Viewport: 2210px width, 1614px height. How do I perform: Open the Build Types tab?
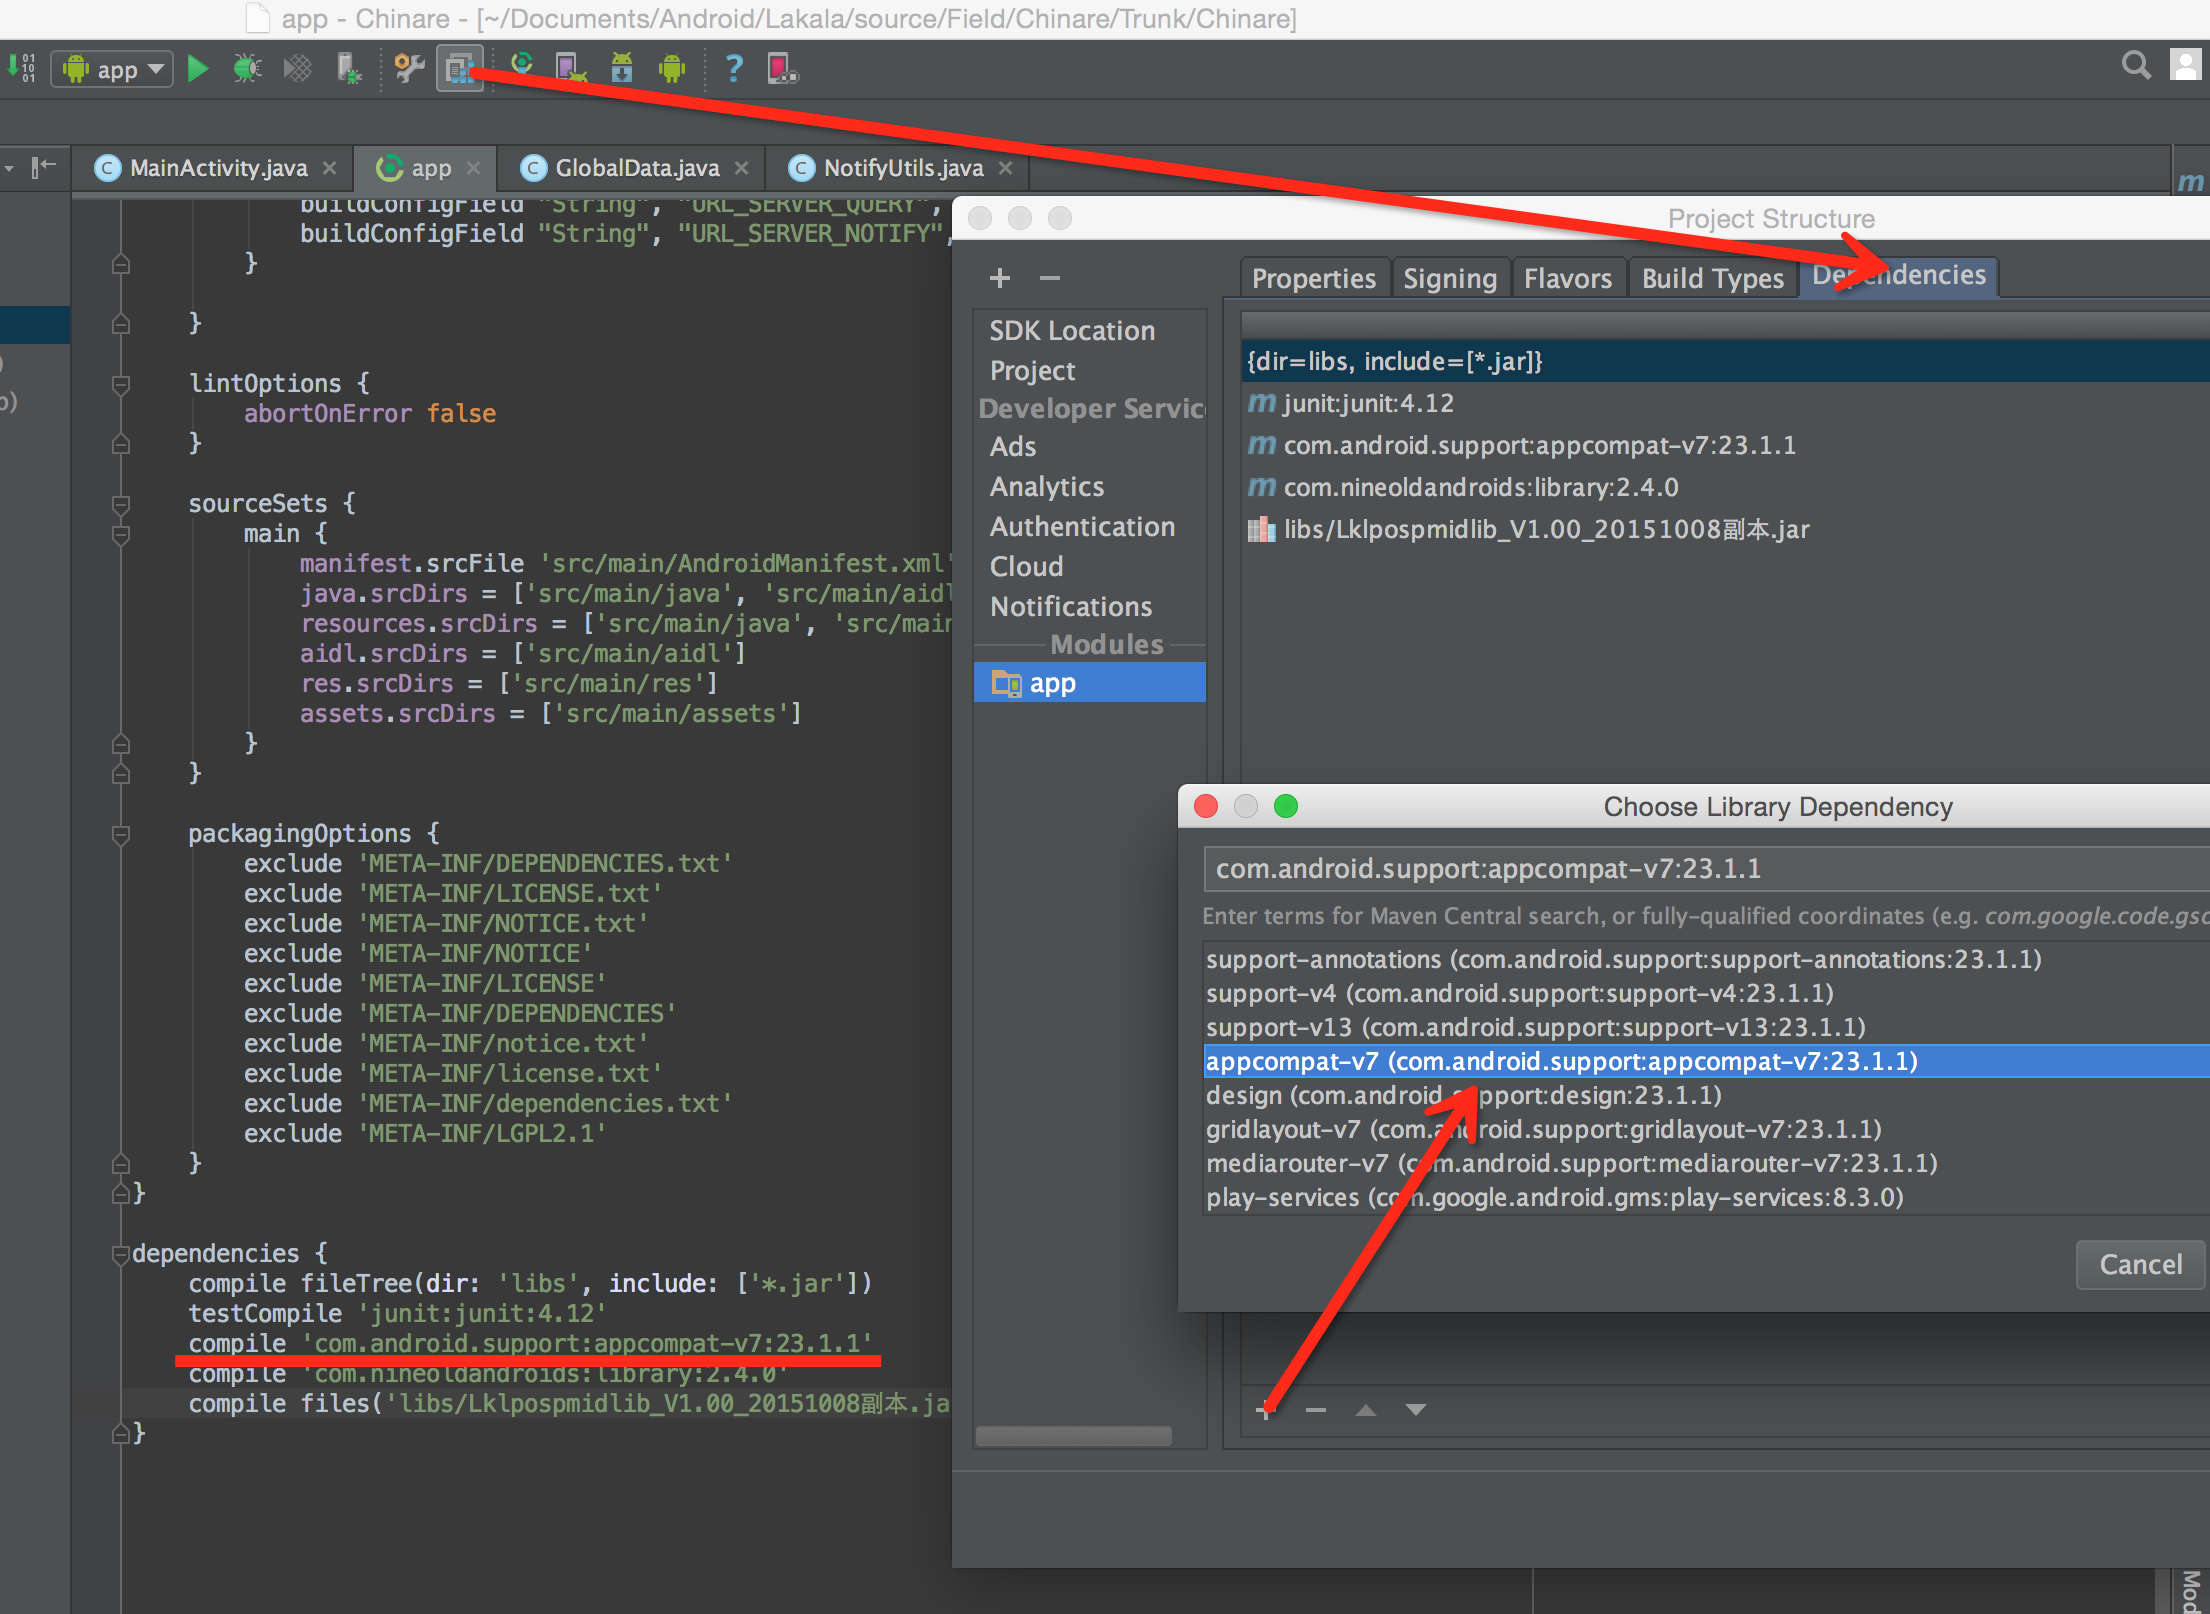click(1712, 279)
